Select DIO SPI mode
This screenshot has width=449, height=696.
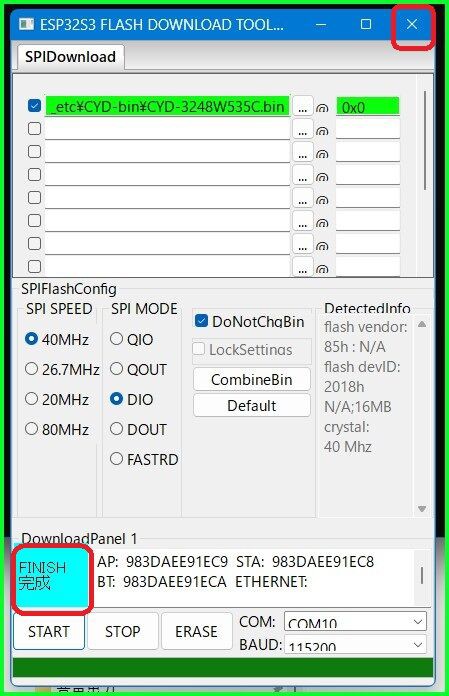pos(132,399)
